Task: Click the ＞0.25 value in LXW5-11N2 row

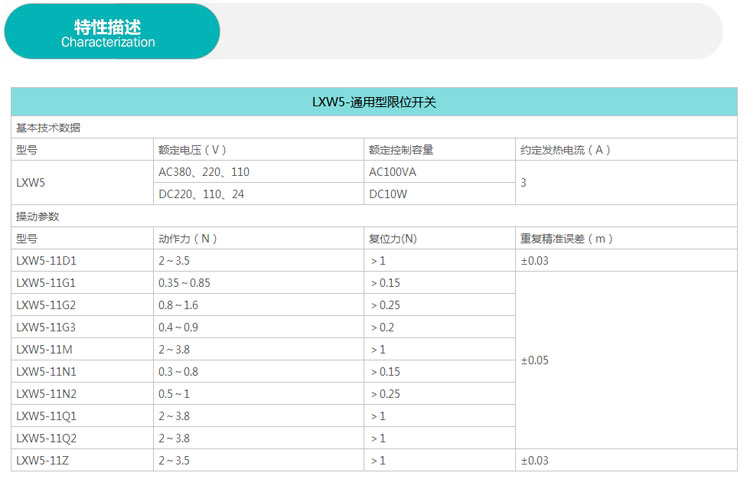Action: pos(386,394)
